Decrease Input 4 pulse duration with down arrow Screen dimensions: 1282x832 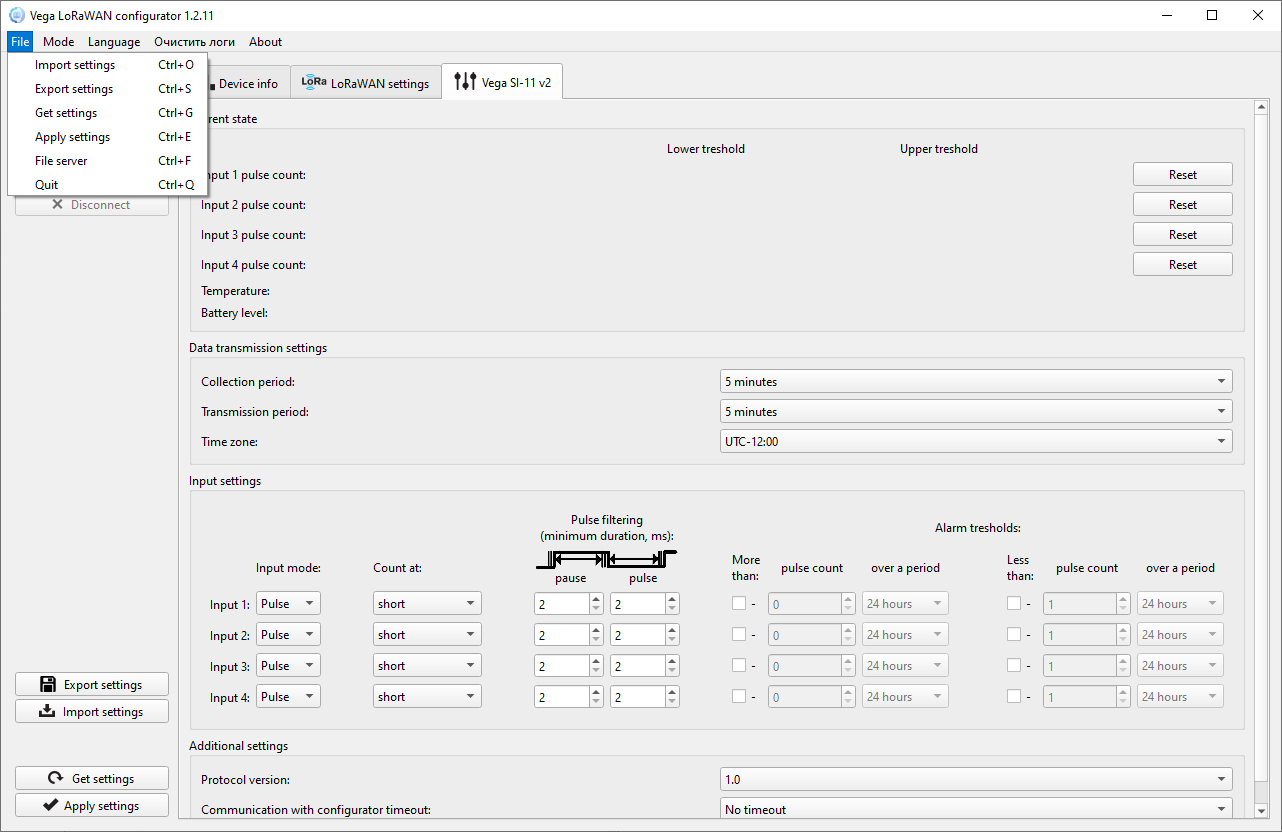pyautogui.click(x=673, y=702)
